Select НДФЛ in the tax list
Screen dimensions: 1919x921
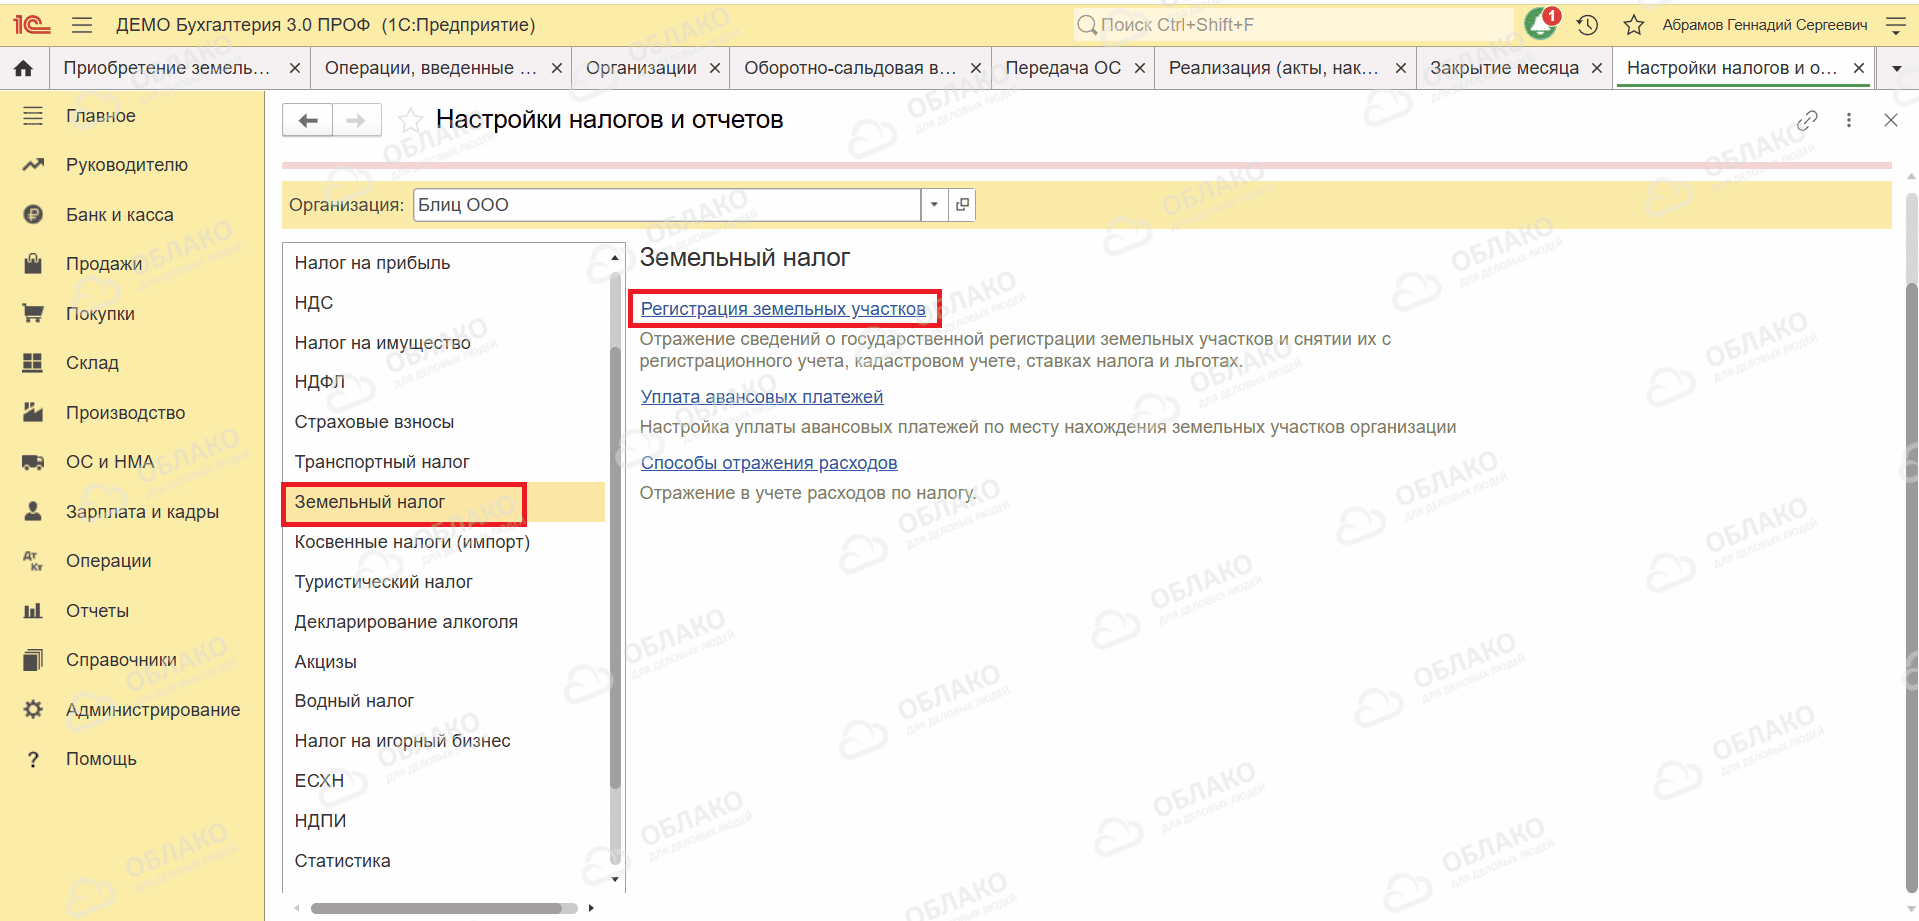(x=445, y=382)
